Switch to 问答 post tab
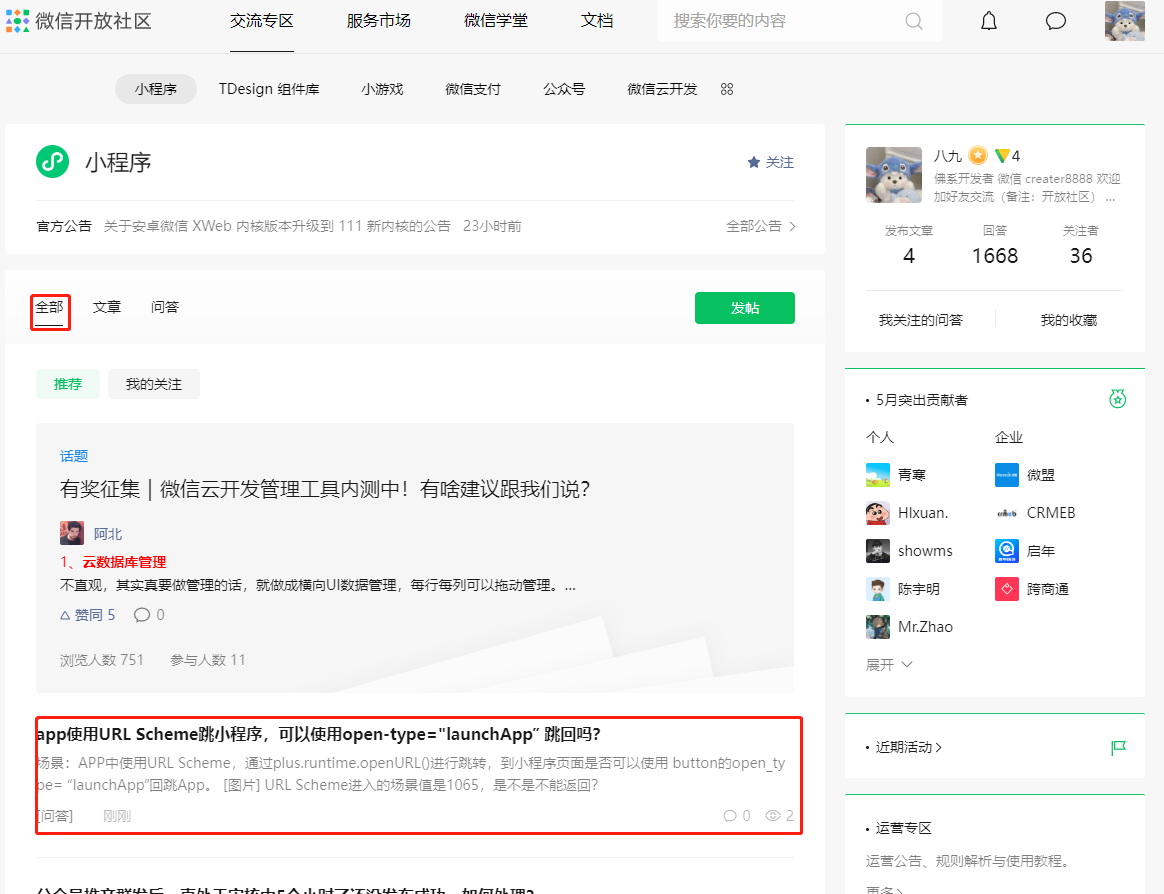The image size is (1164, 894). (x=165, y=307)
